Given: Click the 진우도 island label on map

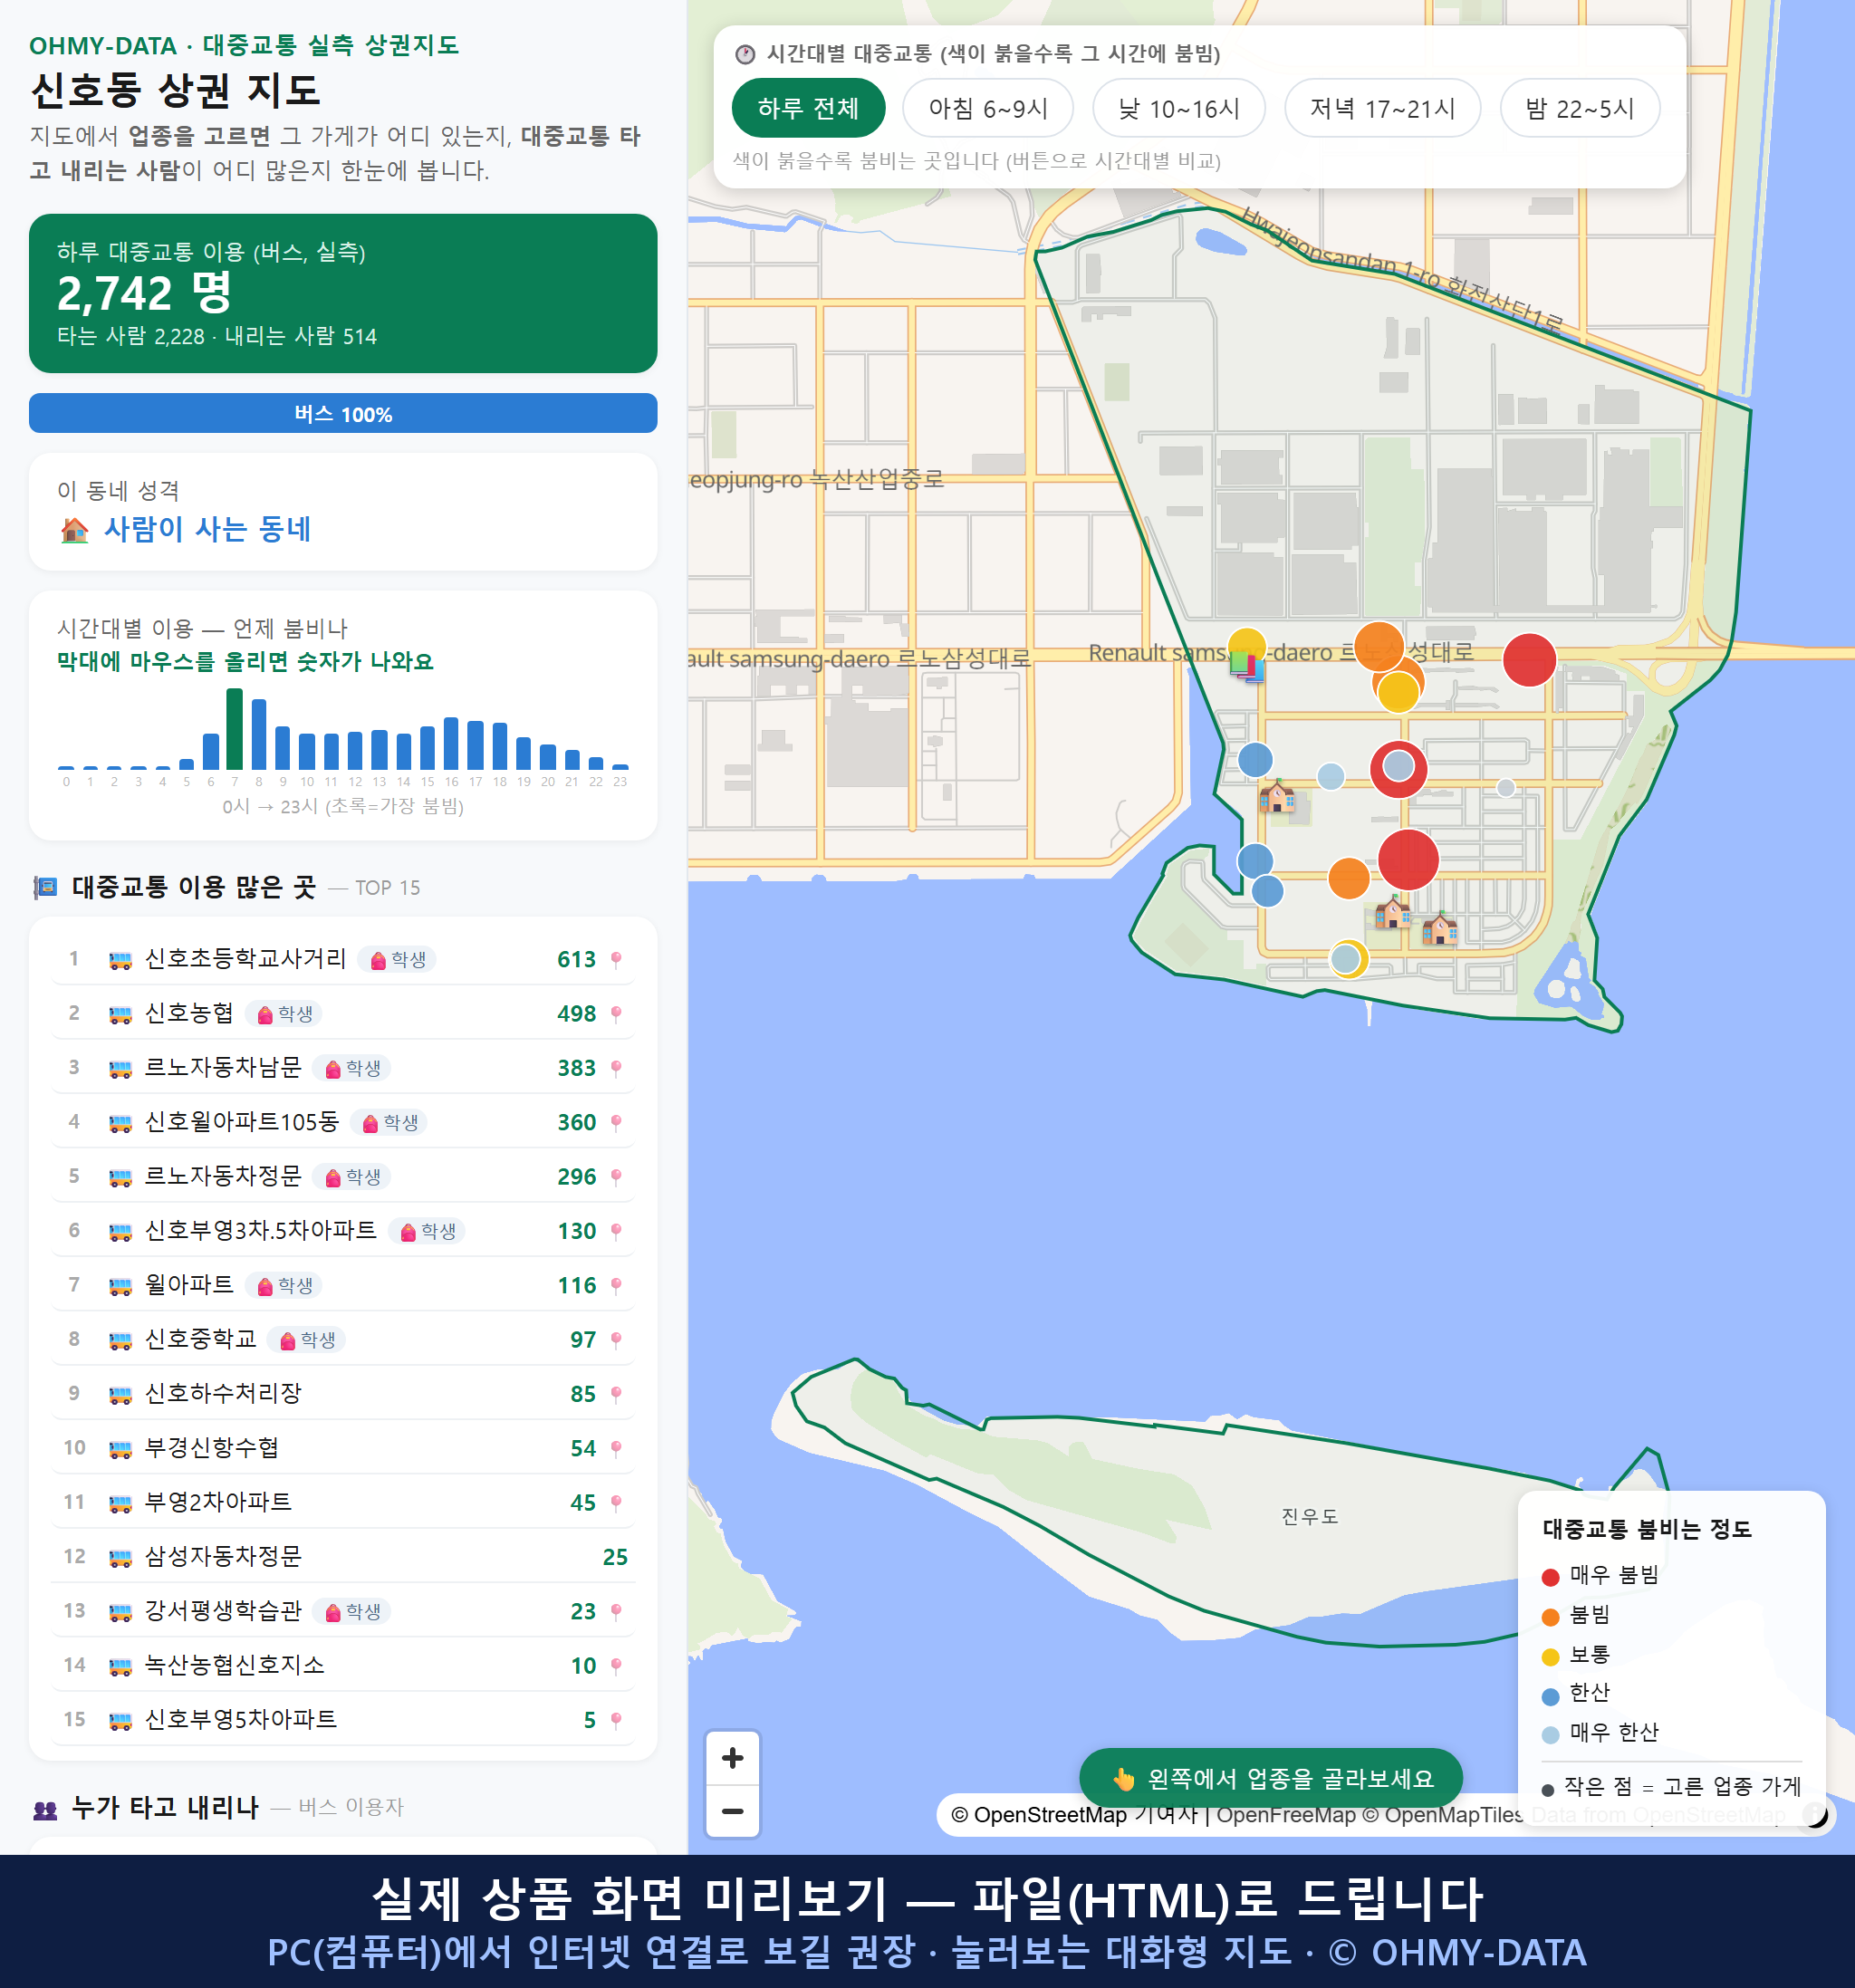Looking at the screenshot, I should point(1309,1517).
